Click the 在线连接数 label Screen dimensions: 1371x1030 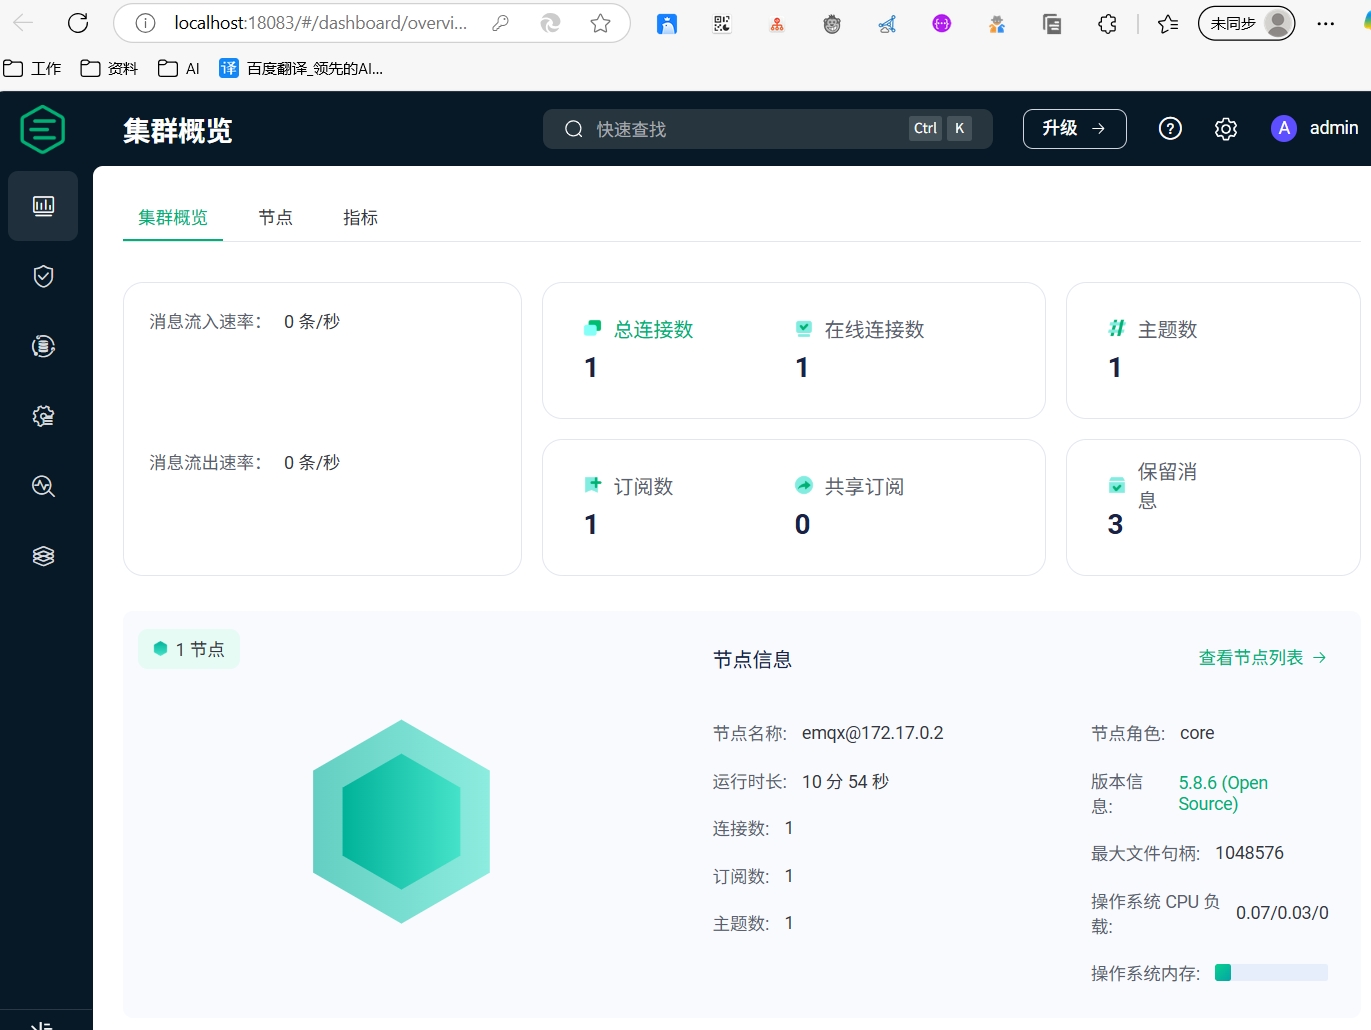[x=874, y=329]
